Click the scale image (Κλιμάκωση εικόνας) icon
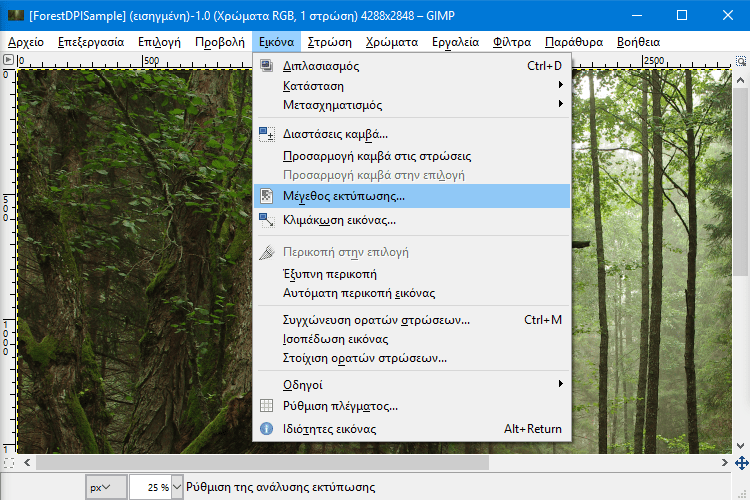750x500 pixels. coord(266,220)
